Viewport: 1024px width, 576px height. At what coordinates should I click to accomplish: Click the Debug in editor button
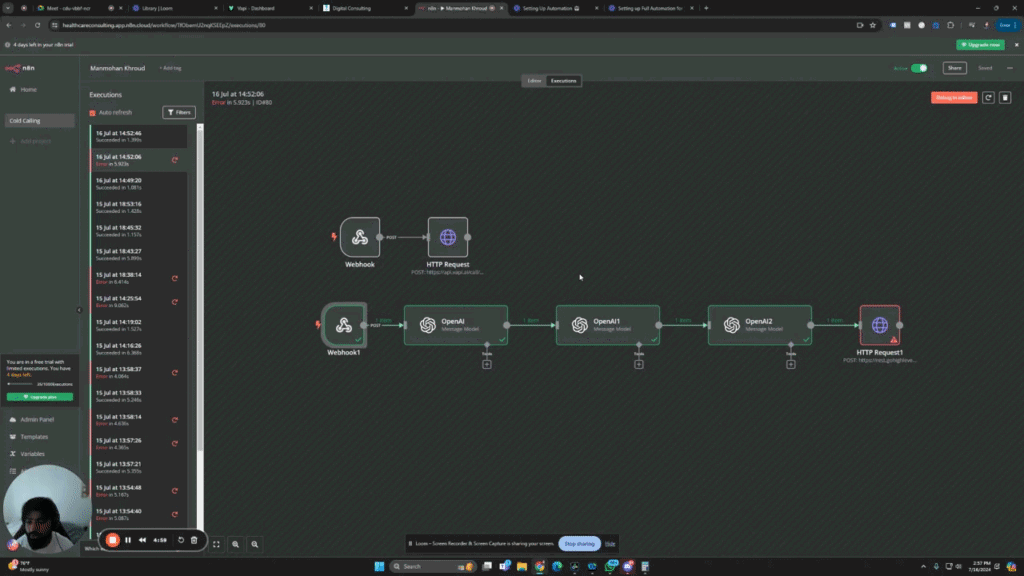tap(953, 98)
